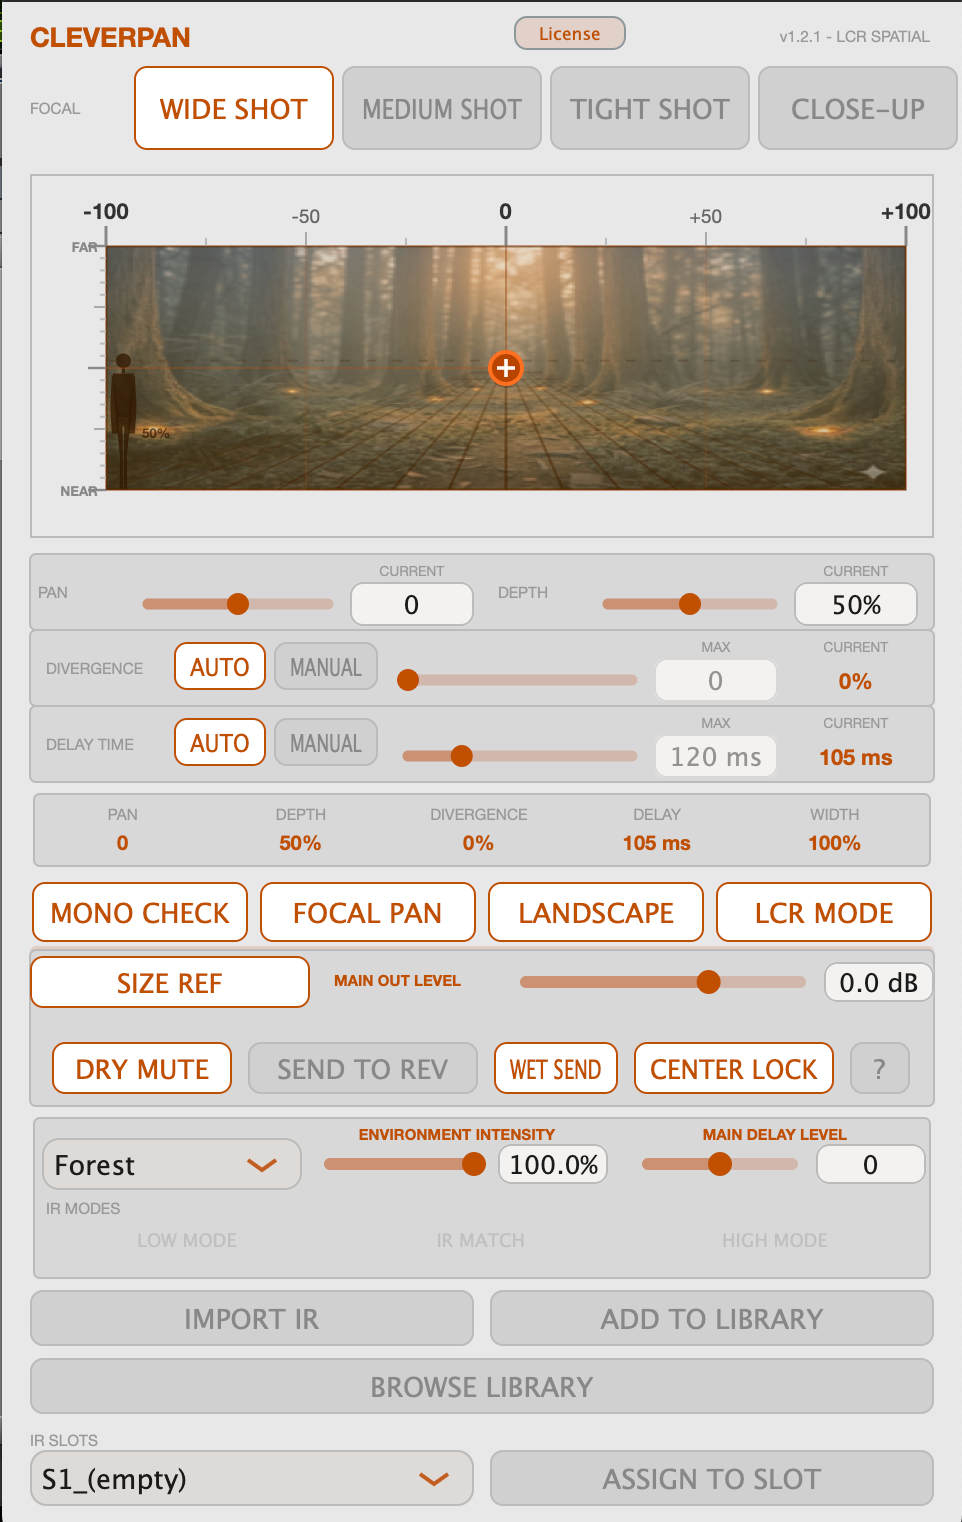Toggle CENTER LOCK
Image resolution: width=962 pixels, height=1522 pixels.
[x=734, y=1068]
